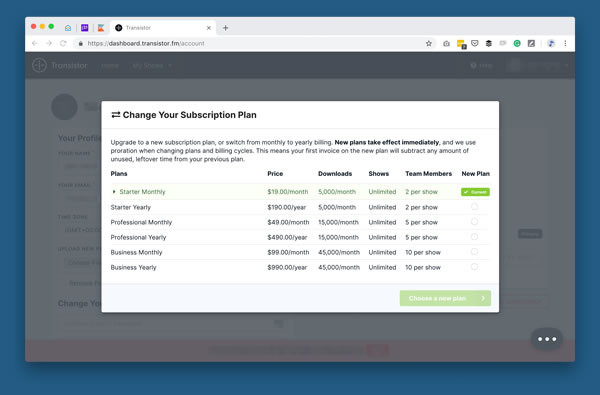
Task: Click the $99.00/month price cell
Action: (288, 252)
